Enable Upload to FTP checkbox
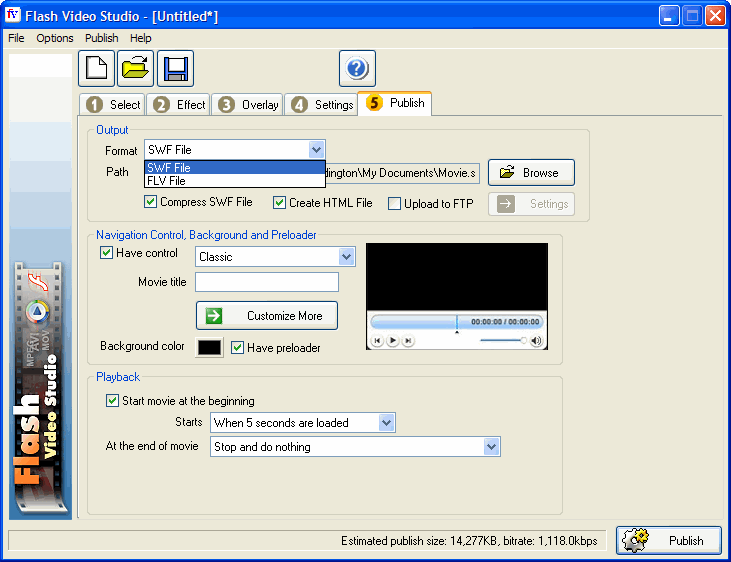 pos(394,203)
